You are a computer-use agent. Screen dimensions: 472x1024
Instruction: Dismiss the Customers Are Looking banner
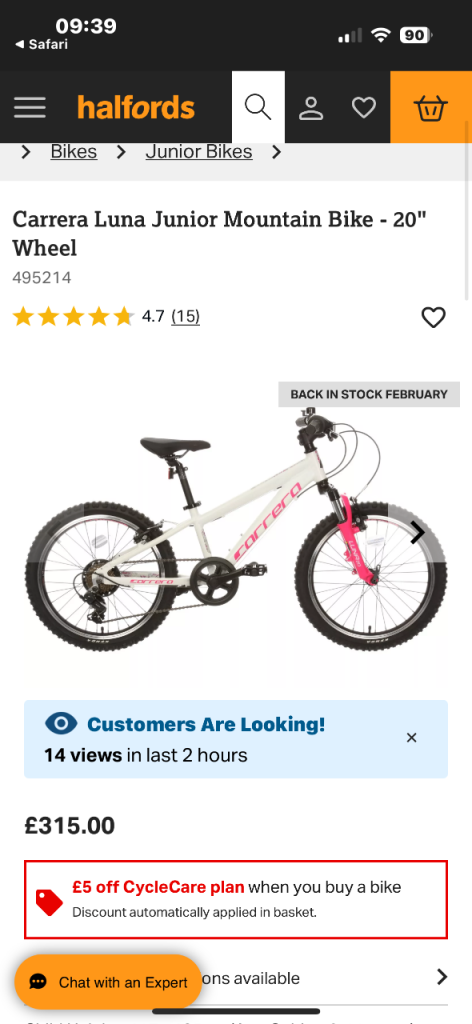411,737
